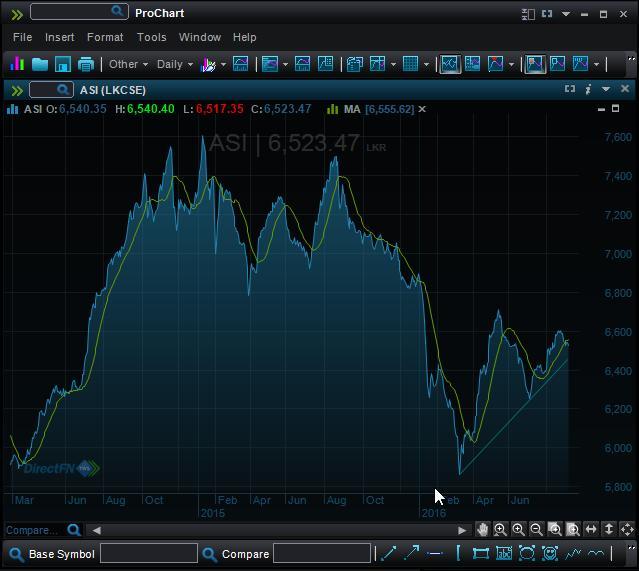639x571 pixels.
Task: Open the Window menu
Action: (200, 37)
